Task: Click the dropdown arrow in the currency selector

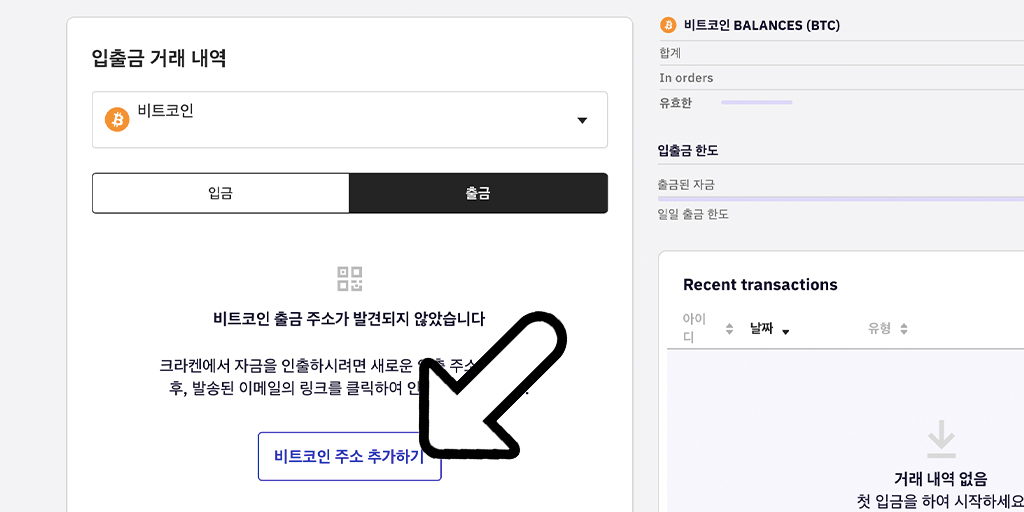Action: pos(583,121)
